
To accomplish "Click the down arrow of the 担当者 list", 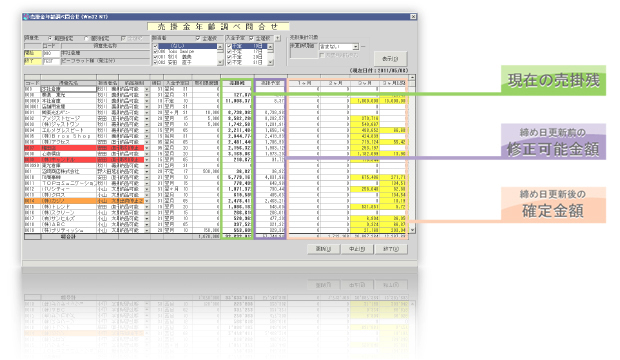I will tap(220, 63).
